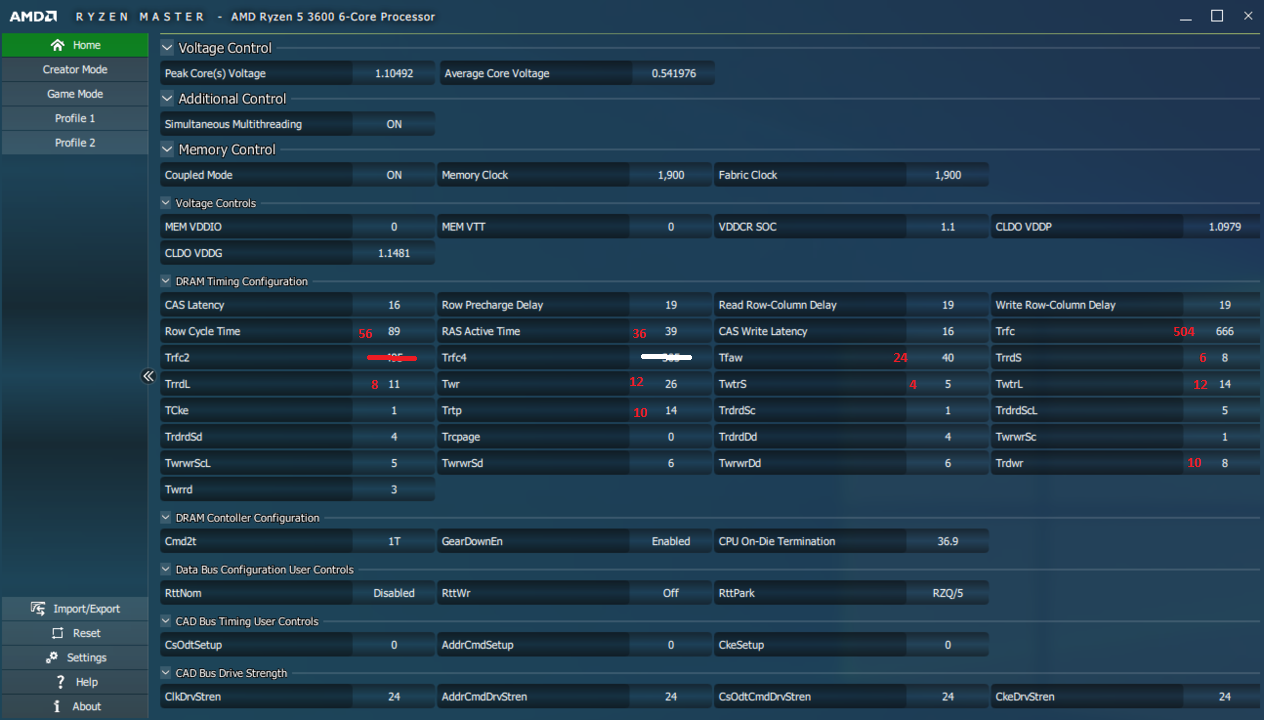Open Profile 2 in the sidebar

[x=75, y=143]
